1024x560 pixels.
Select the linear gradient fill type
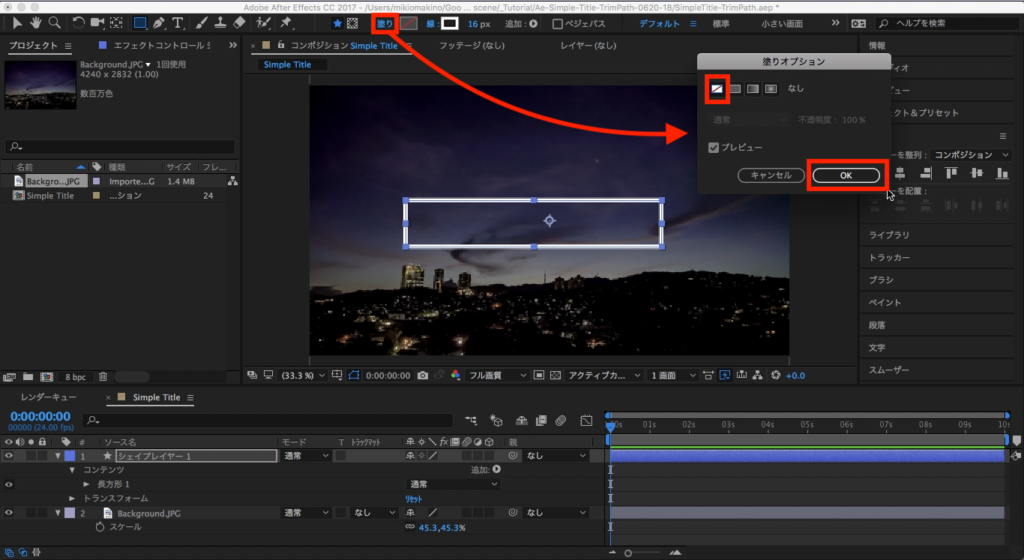point(752,89)
